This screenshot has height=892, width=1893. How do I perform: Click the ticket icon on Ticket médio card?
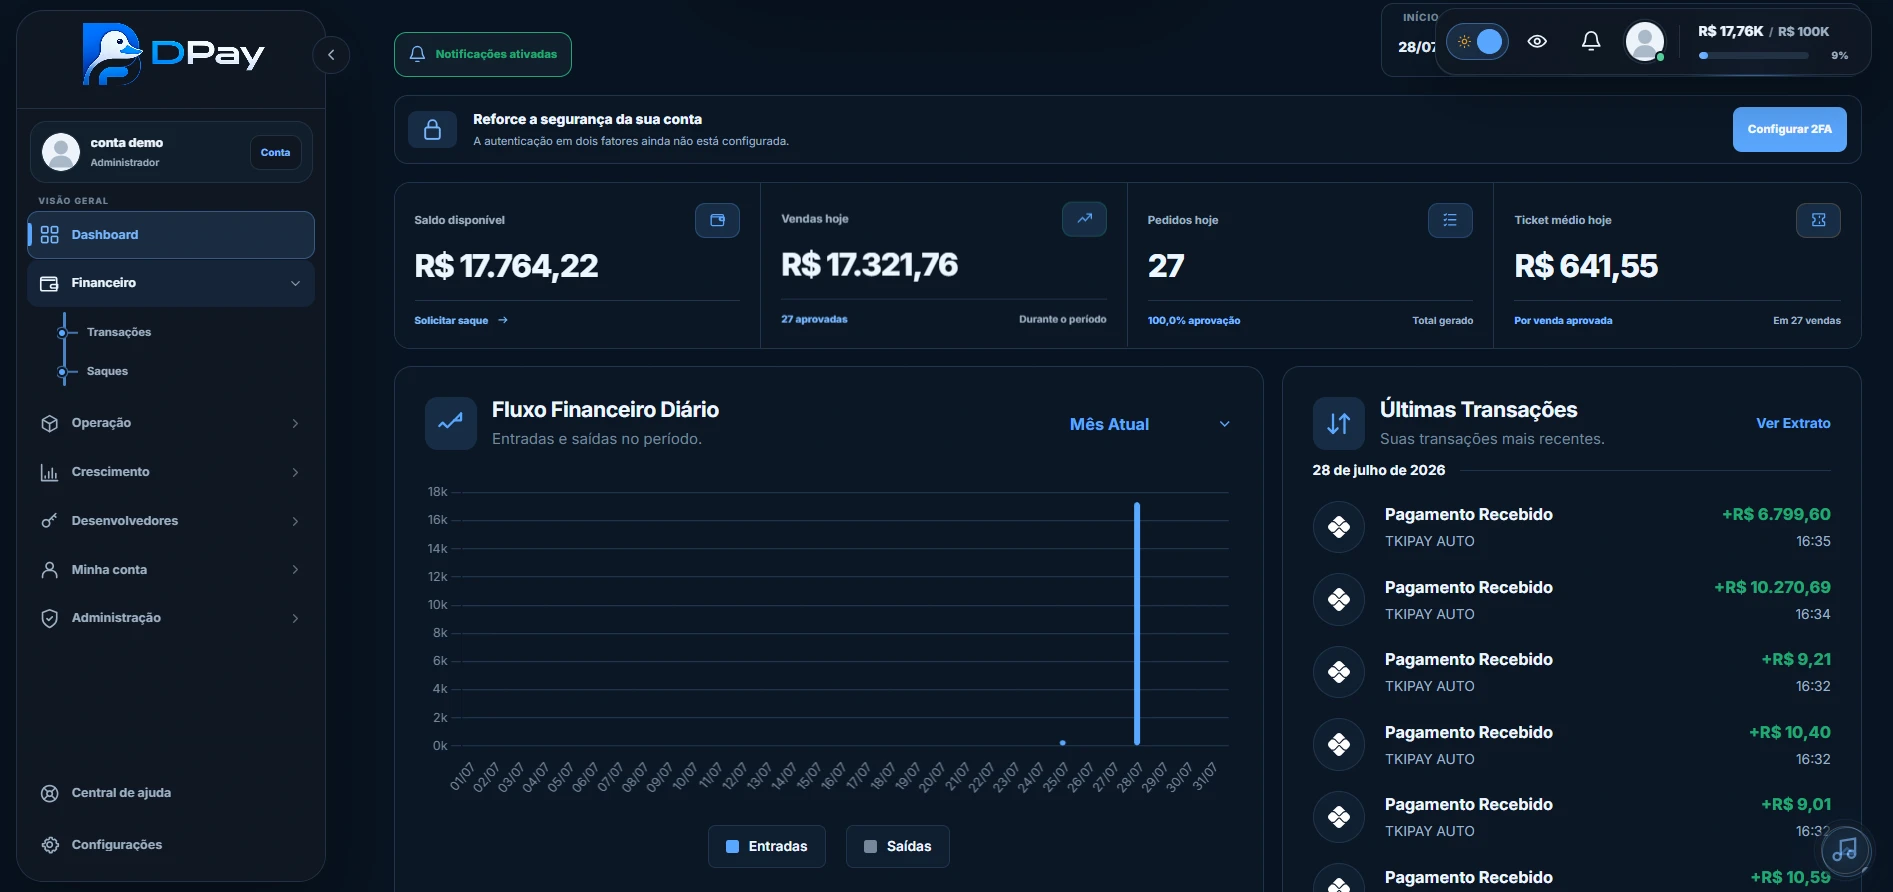tap(1818, 220)
